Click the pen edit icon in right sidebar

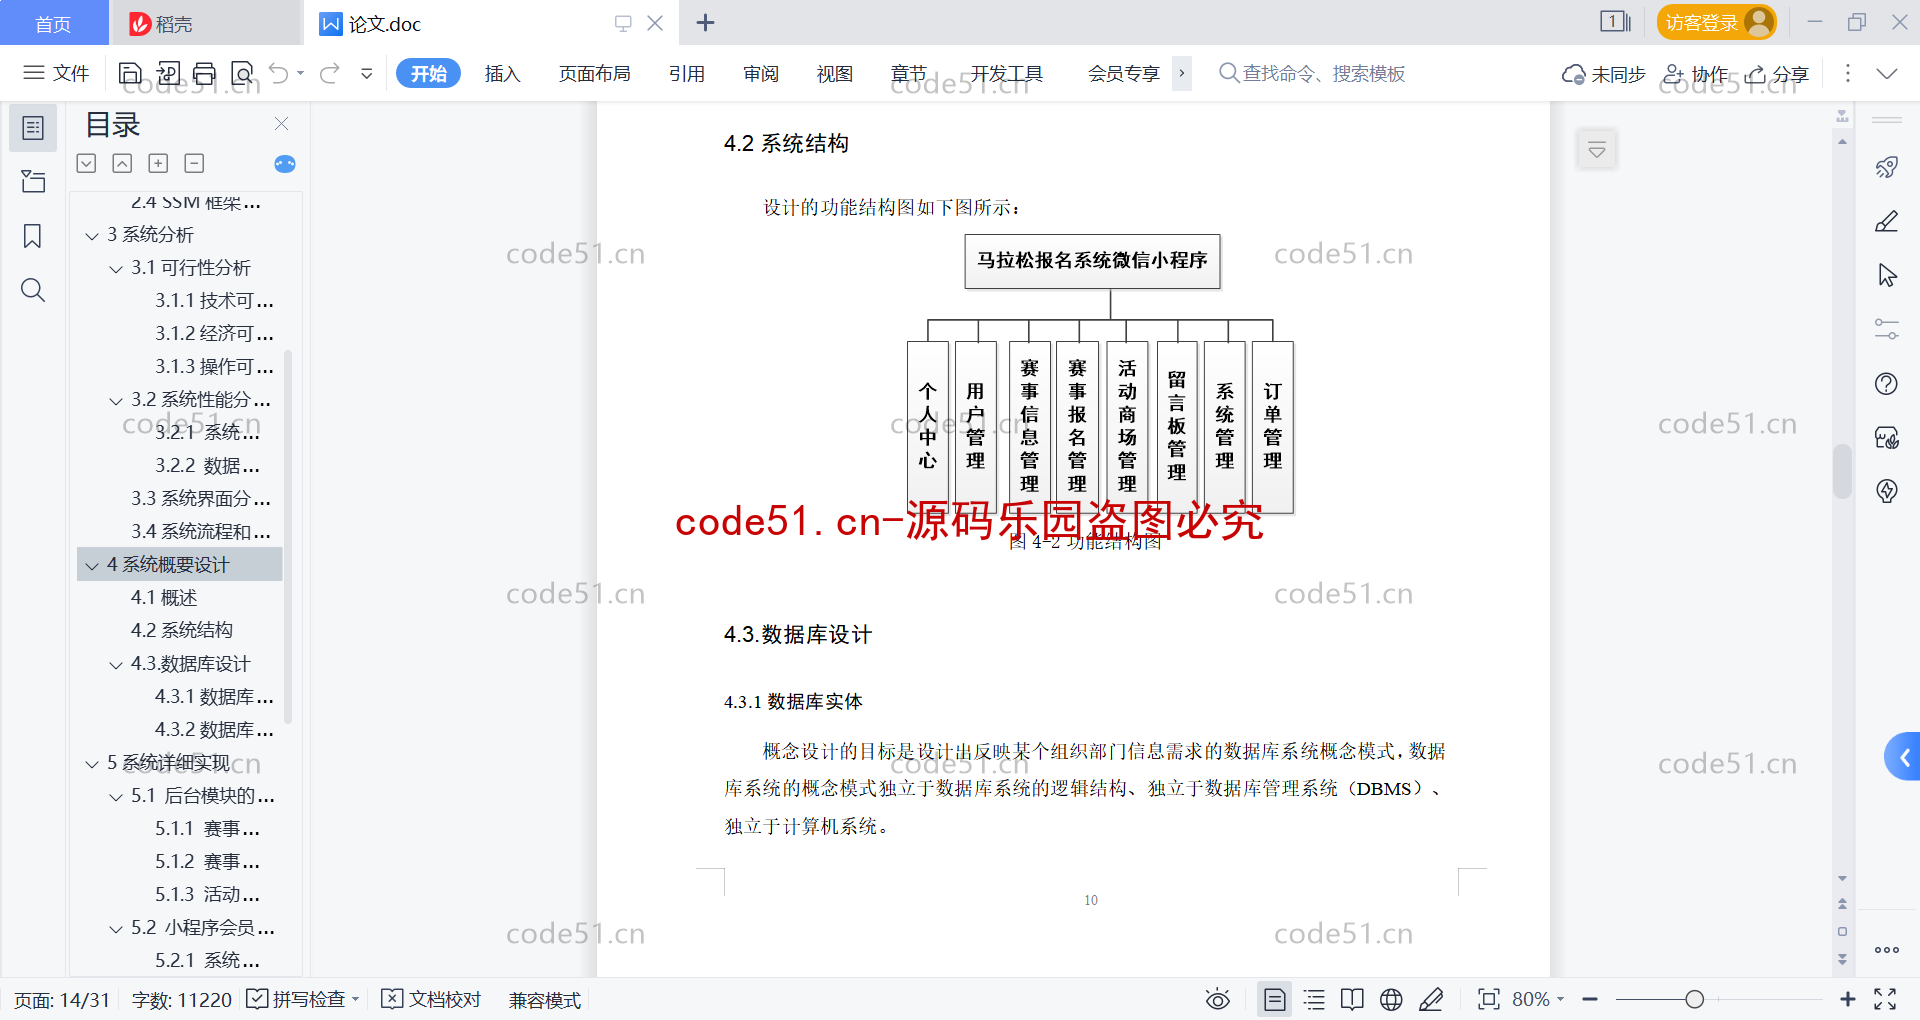coord(1887,221)
